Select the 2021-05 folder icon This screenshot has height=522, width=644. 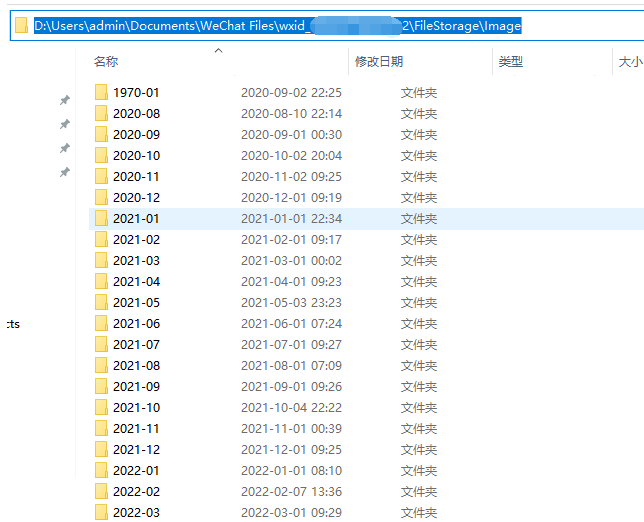(101, 302)
